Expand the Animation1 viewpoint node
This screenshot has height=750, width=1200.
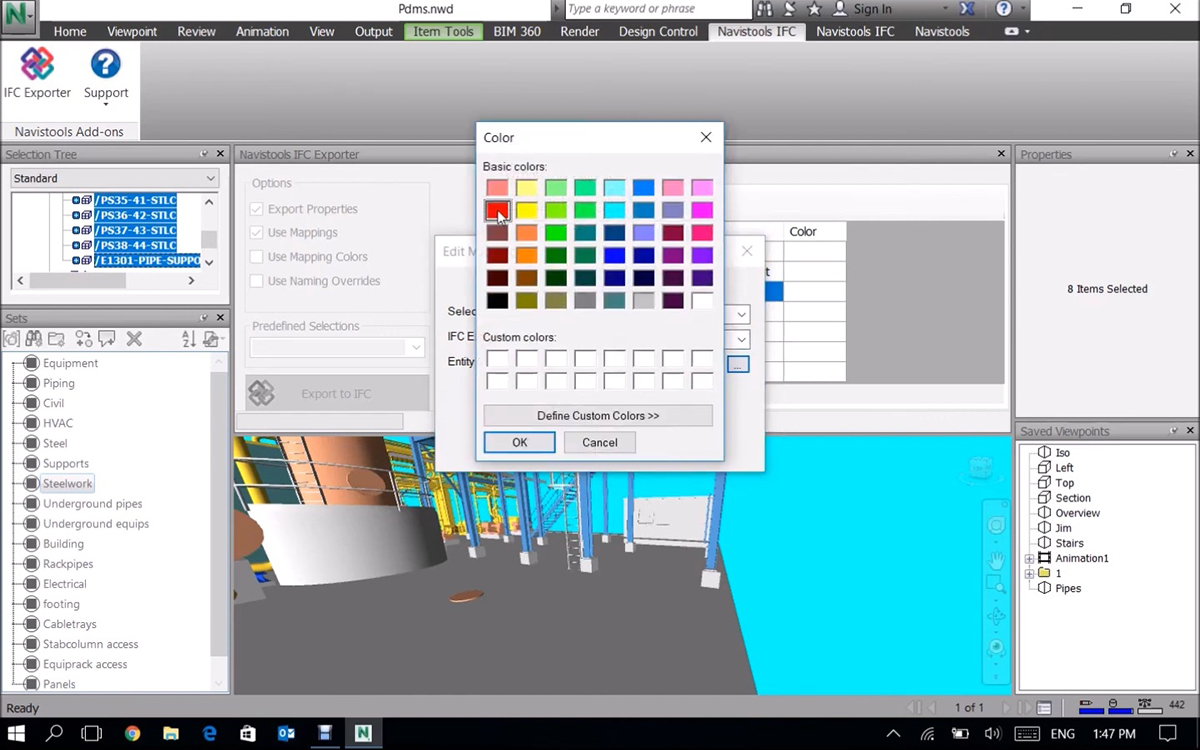point(1029,558)
